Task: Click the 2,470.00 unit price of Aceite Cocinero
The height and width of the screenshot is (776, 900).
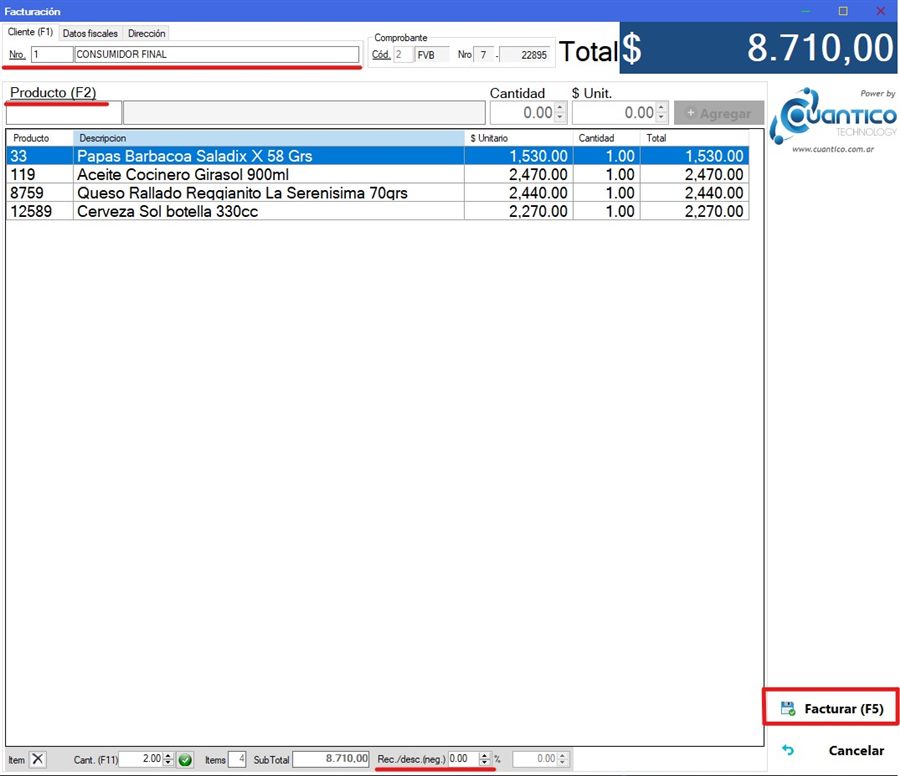Action: pyautogui.click(x=518, y=174)
